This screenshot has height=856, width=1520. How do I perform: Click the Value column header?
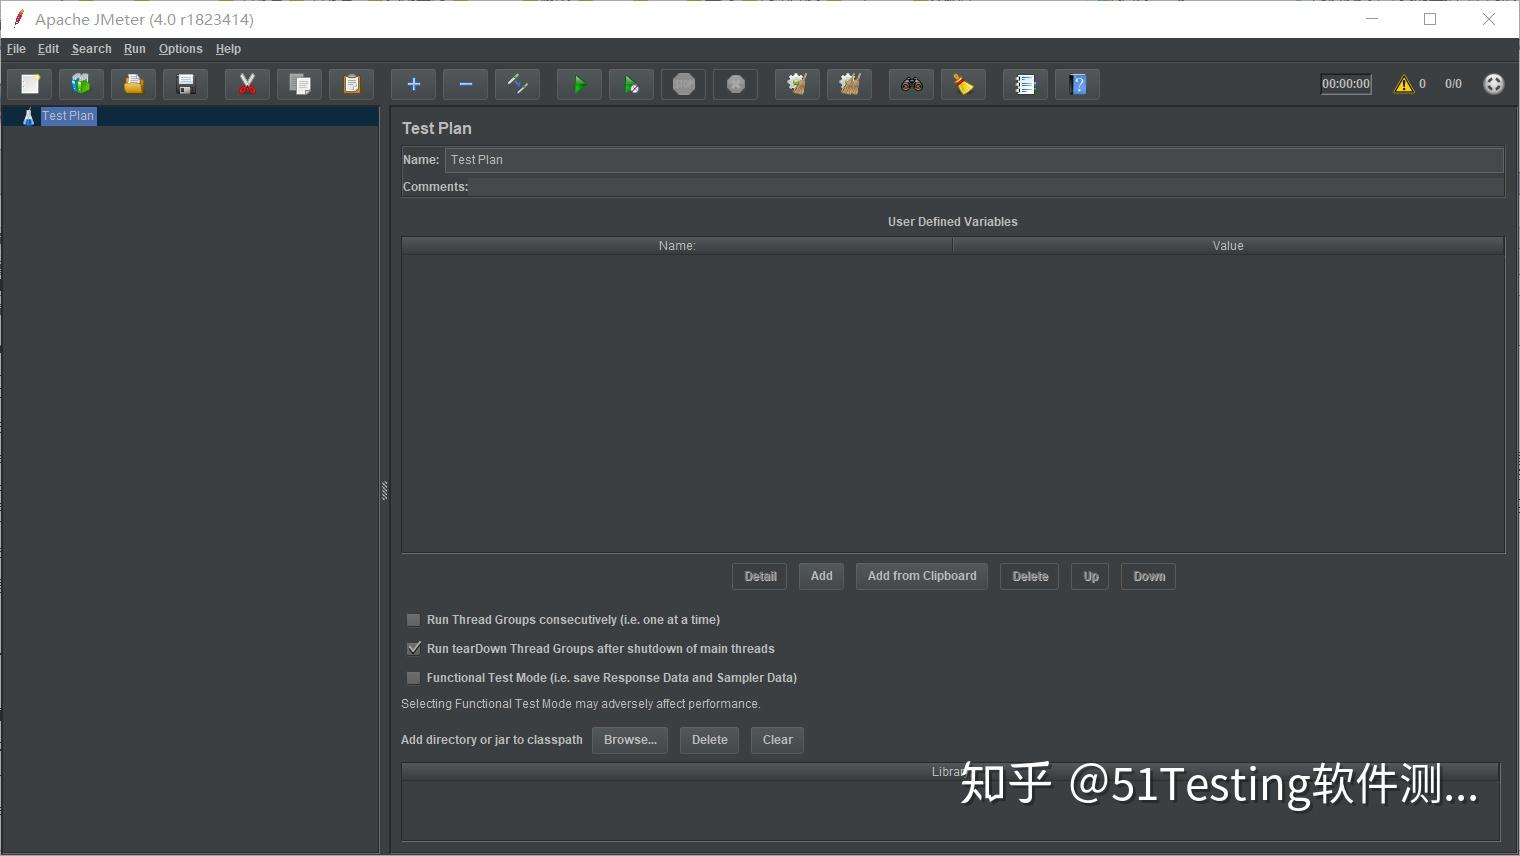[1228, 246]
